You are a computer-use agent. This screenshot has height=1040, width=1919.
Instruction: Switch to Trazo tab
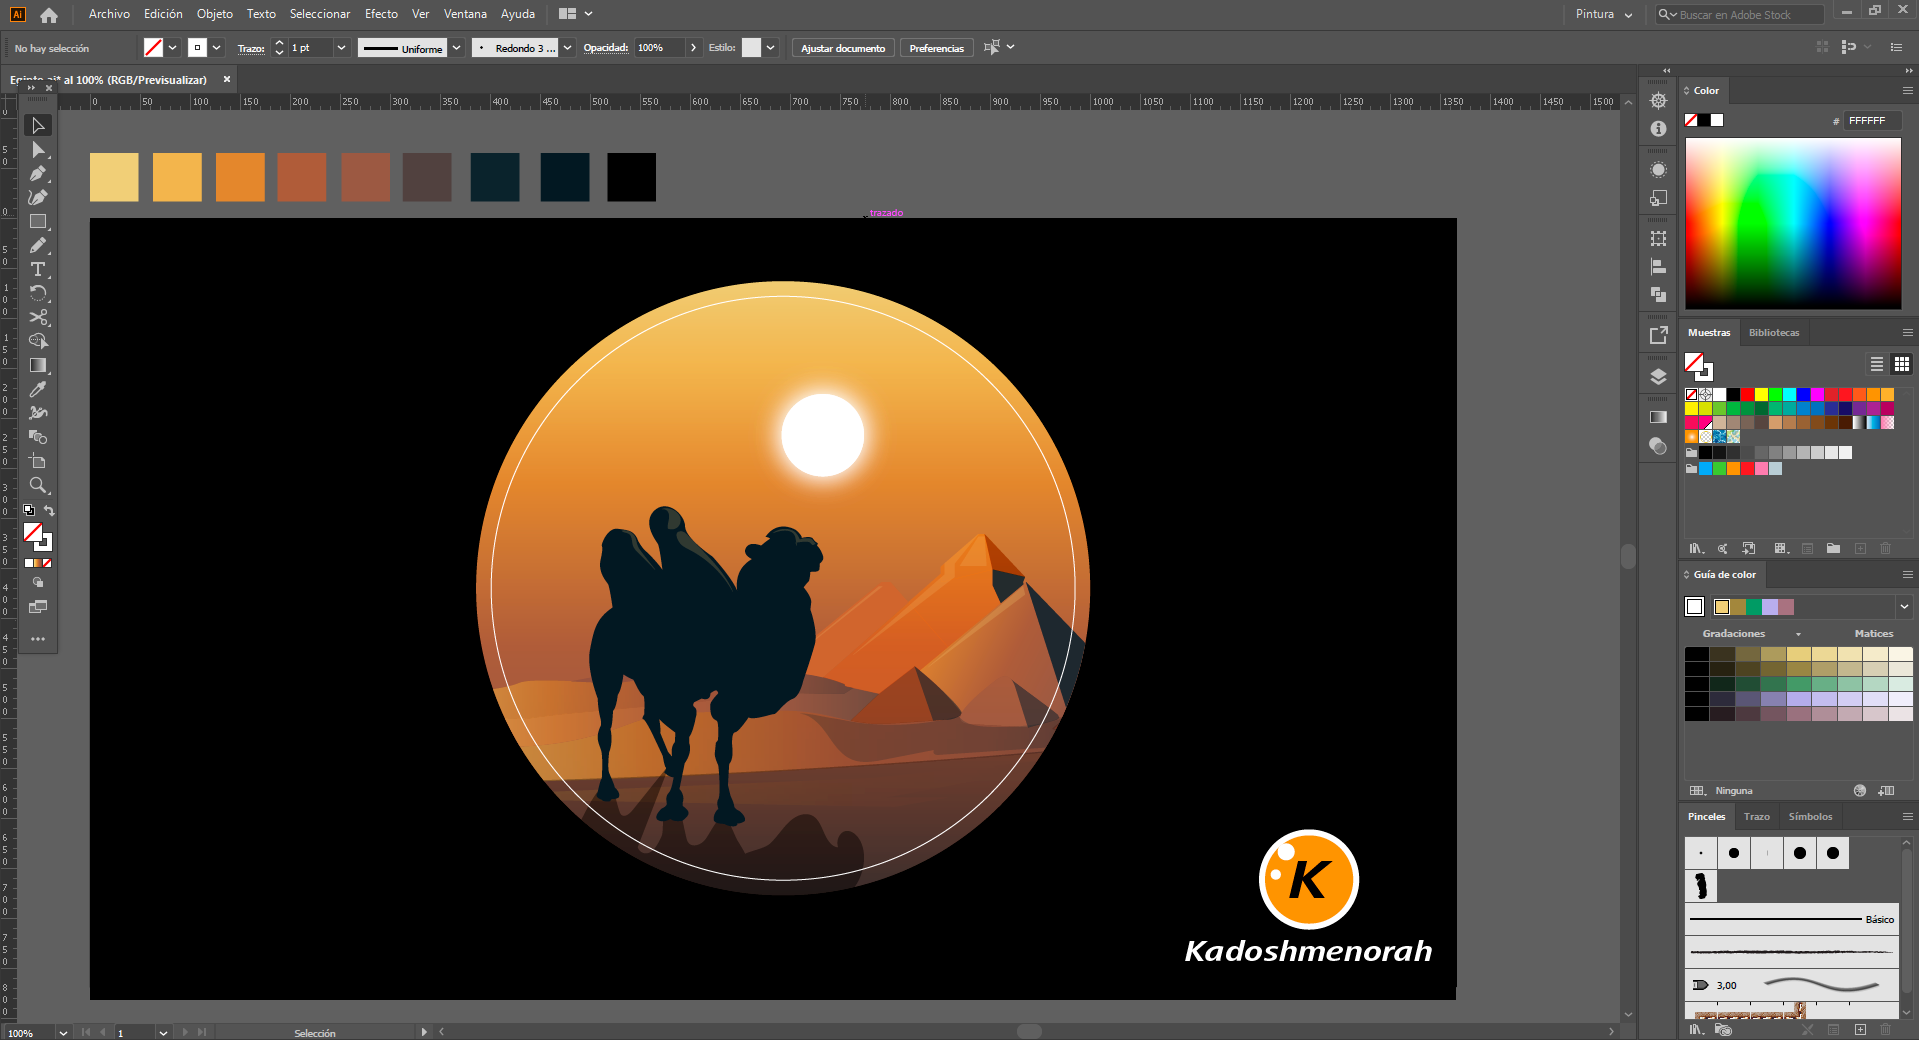1756,817
